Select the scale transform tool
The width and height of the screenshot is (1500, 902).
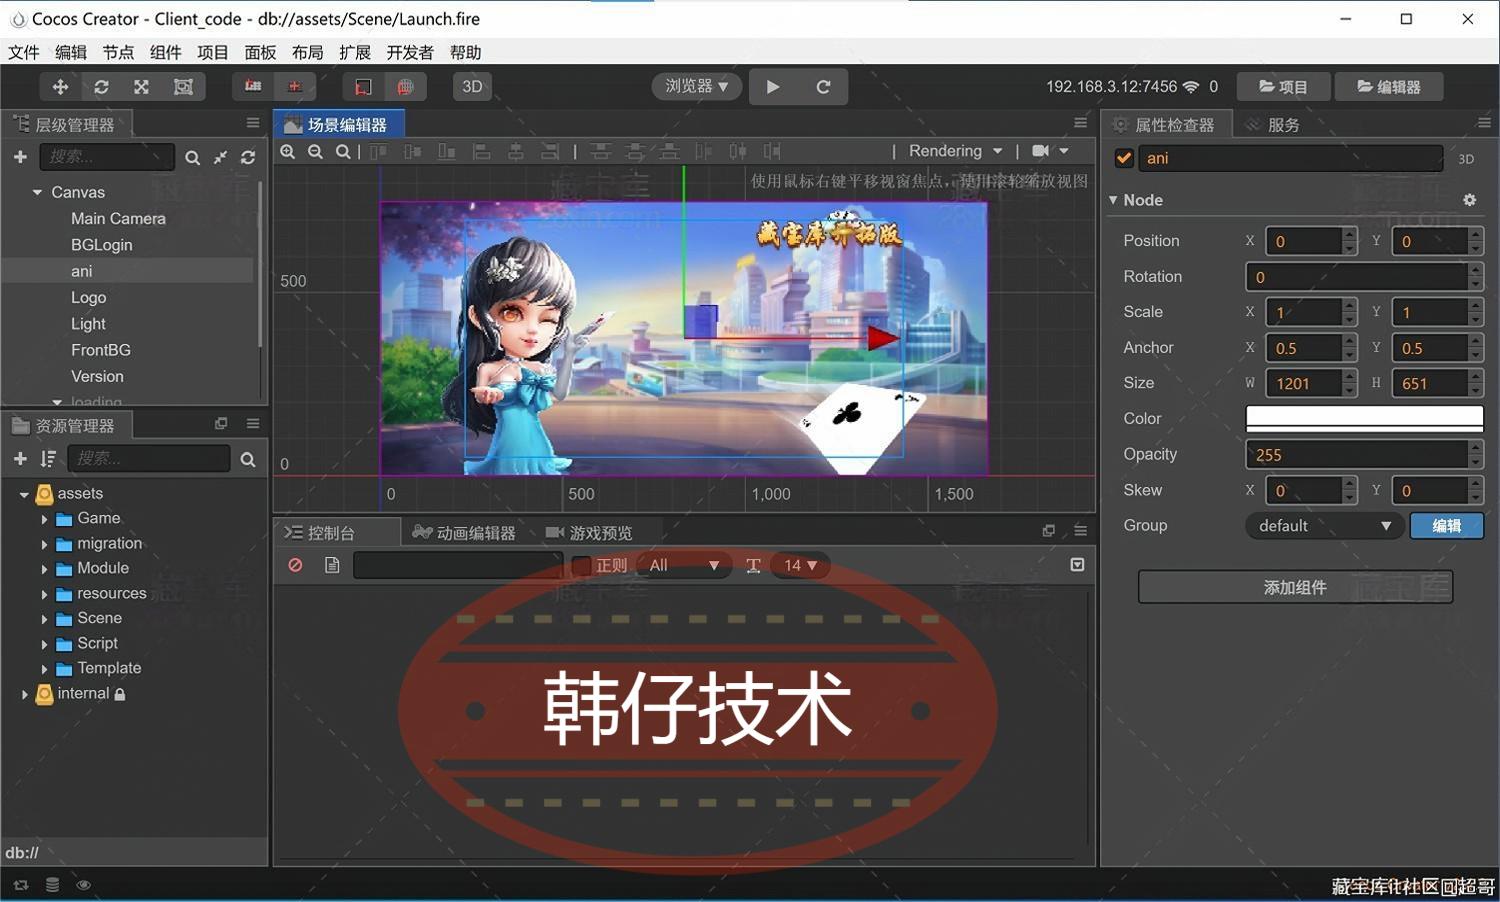[142, 87]
